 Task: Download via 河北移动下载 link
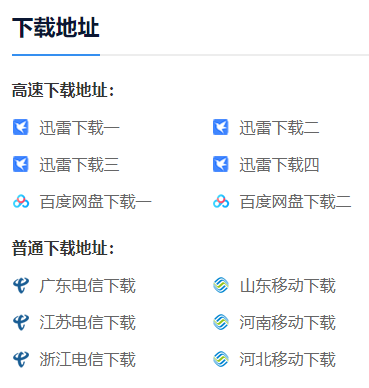[288, 359]
